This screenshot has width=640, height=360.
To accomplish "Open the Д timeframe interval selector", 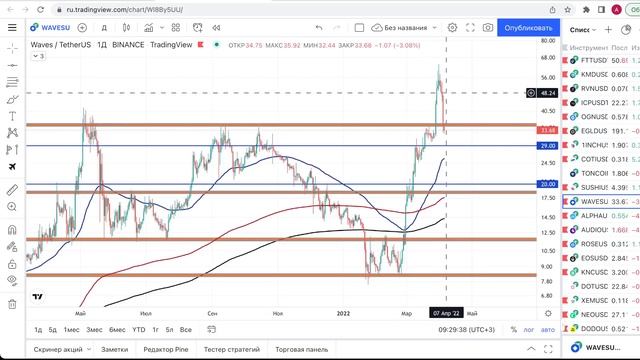I will (104, 28).
